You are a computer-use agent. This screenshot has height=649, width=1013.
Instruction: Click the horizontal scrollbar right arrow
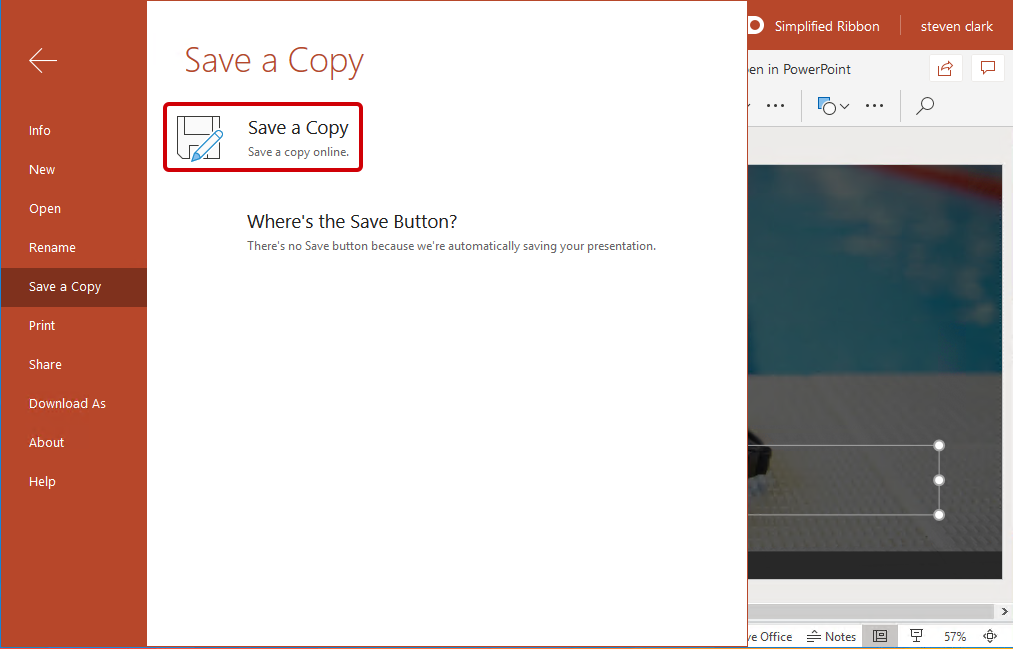pyautogui.click(x=1004, y=611)
